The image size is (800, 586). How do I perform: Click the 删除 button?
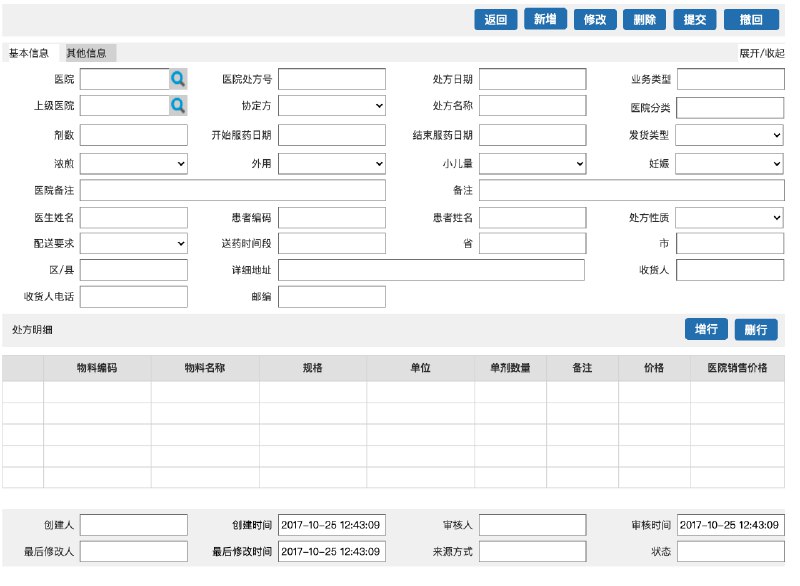coord(644,20)
